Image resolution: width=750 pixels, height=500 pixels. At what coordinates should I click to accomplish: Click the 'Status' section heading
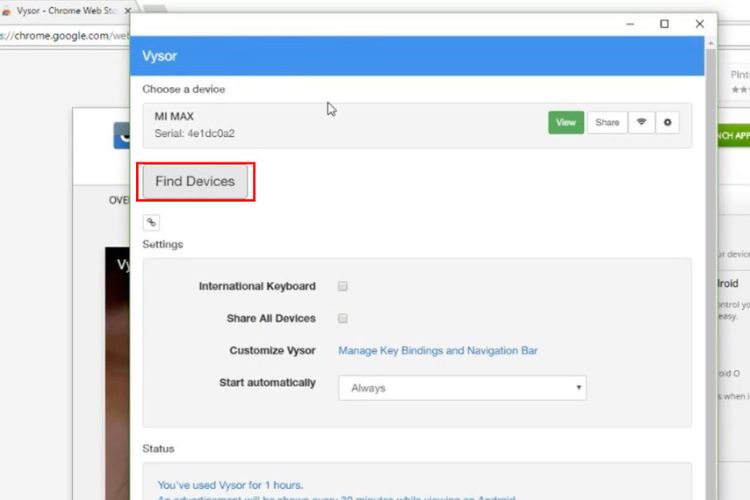pos(158,449)
